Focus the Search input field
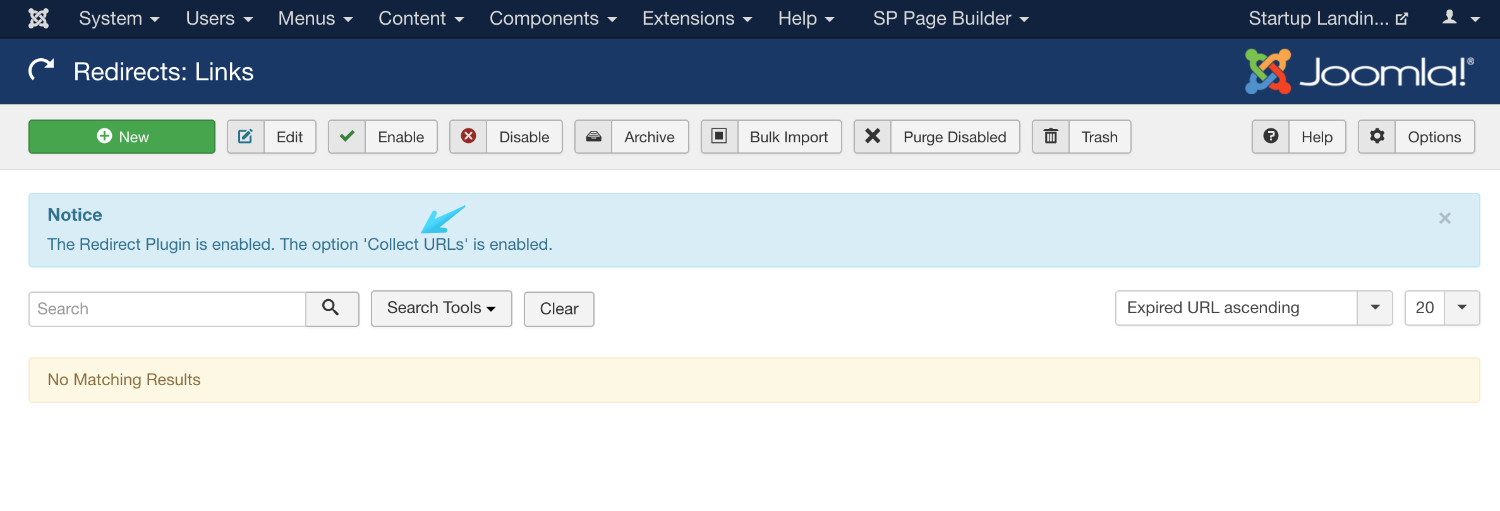Screen dimensions: 1500x511 click(167, 309)
